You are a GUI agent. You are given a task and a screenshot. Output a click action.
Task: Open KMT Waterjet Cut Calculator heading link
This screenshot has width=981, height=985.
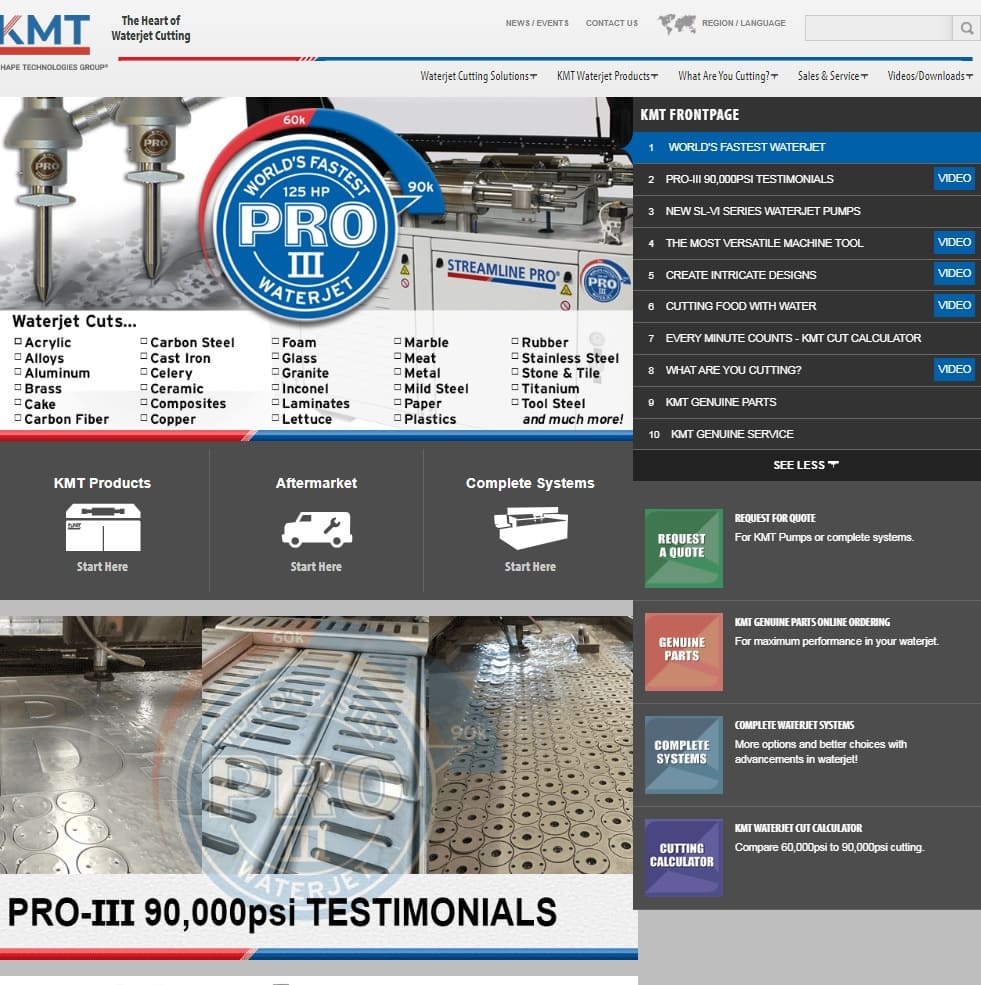(798, 828)
